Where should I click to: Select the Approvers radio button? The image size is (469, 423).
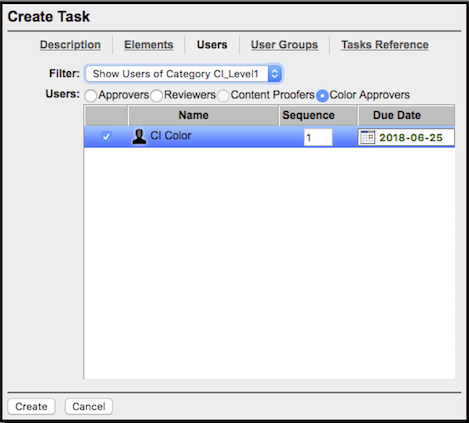click(90, 96)
